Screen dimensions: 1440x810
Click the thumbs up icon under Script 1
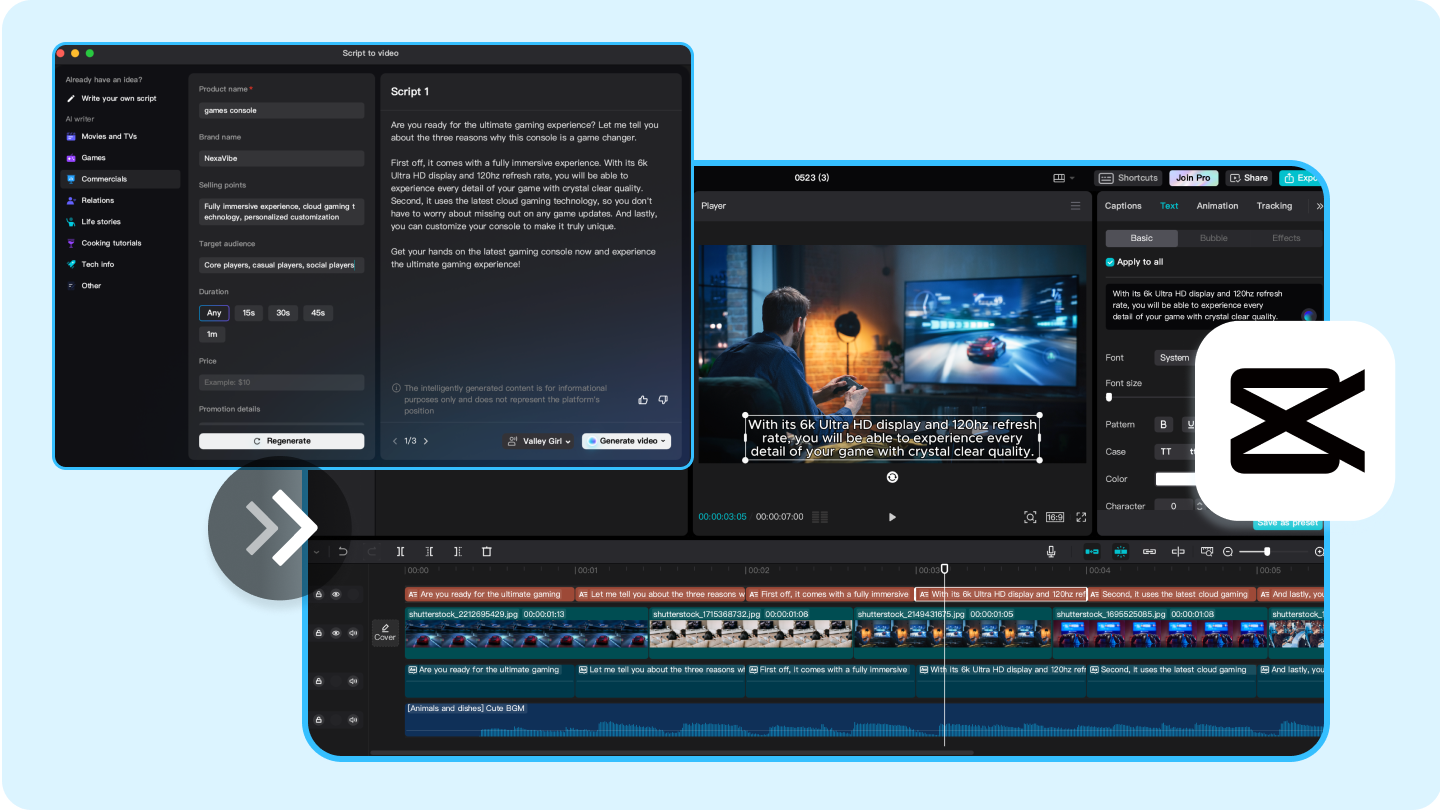coord(643,400)
